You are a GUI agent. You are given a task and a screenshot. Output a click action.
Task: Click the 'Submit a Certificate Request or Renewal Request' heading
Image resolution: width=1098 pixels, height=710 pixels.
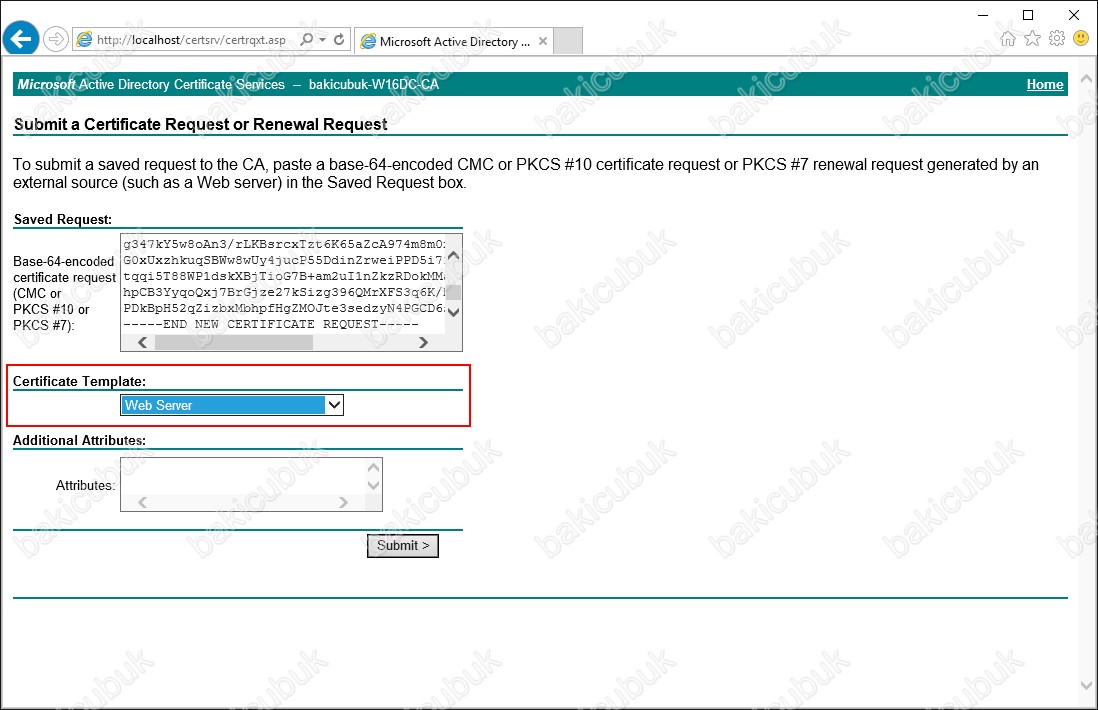(x=200, y=125)
